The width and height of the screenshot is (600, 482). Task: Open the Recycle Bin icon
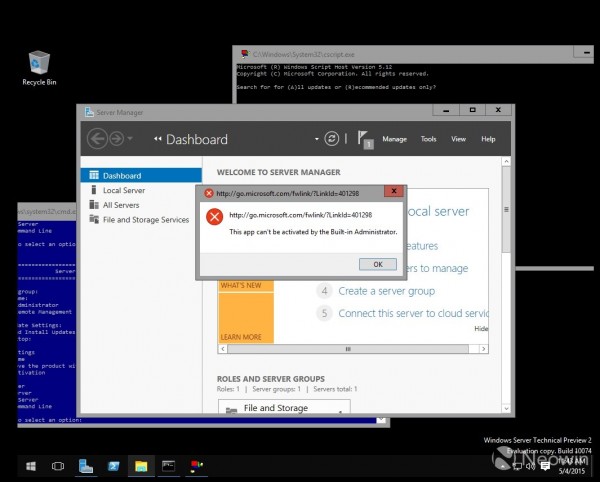pos(39,68)
